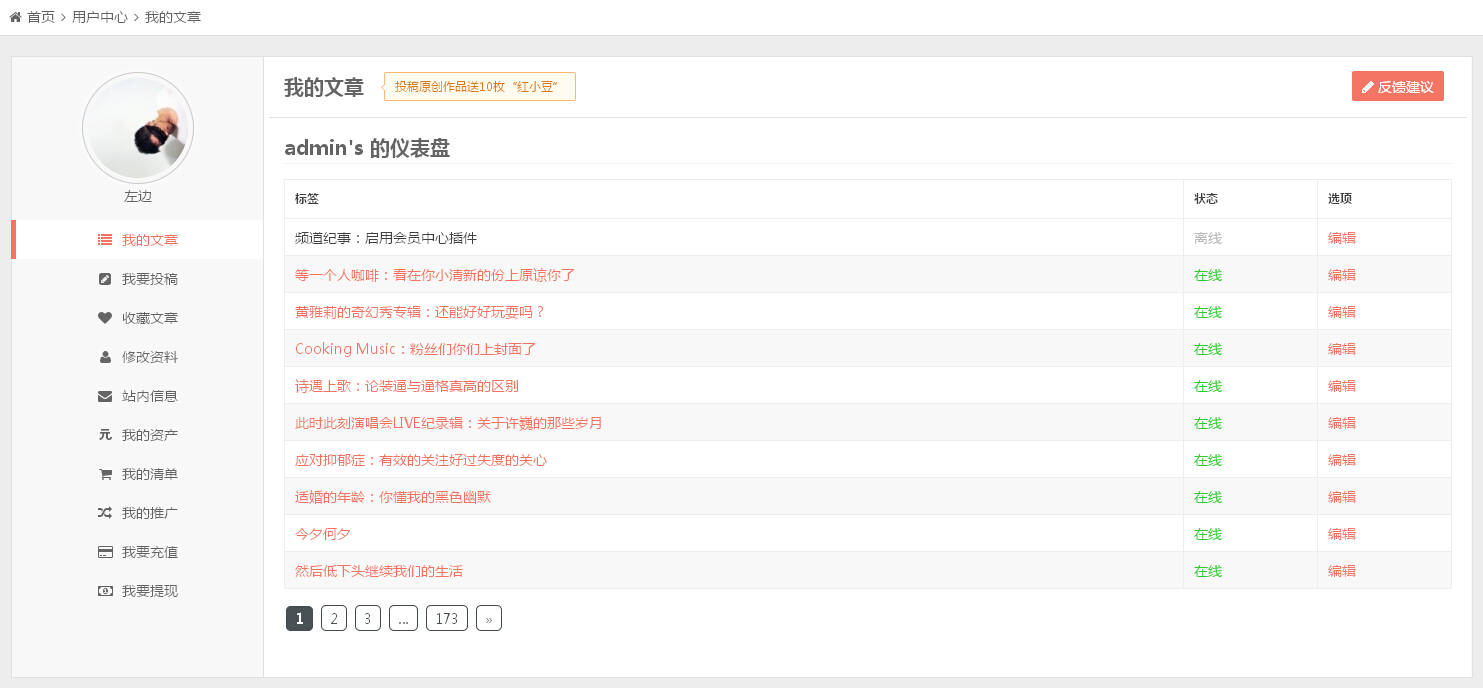Image resolution: width=1483 pixels, height=688 pixels.
Task: Open 我要提现 in the sidebar menu
Action: [x=137, y=591]
